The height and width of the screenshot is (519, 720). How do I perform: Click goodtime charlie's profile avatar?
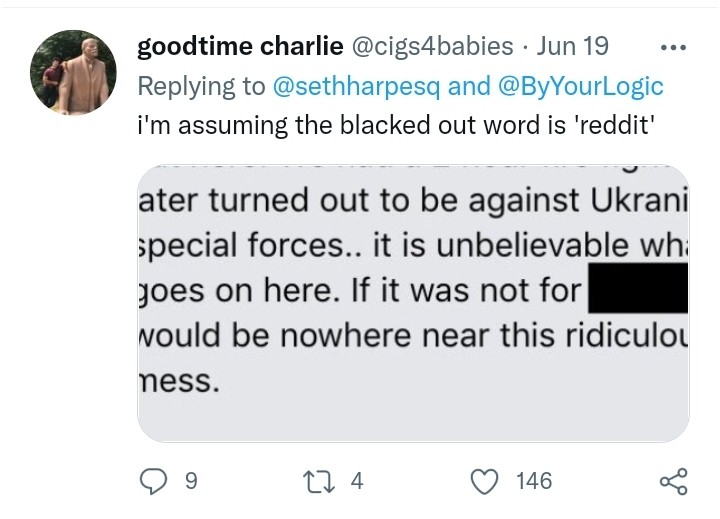click(70, 71)
